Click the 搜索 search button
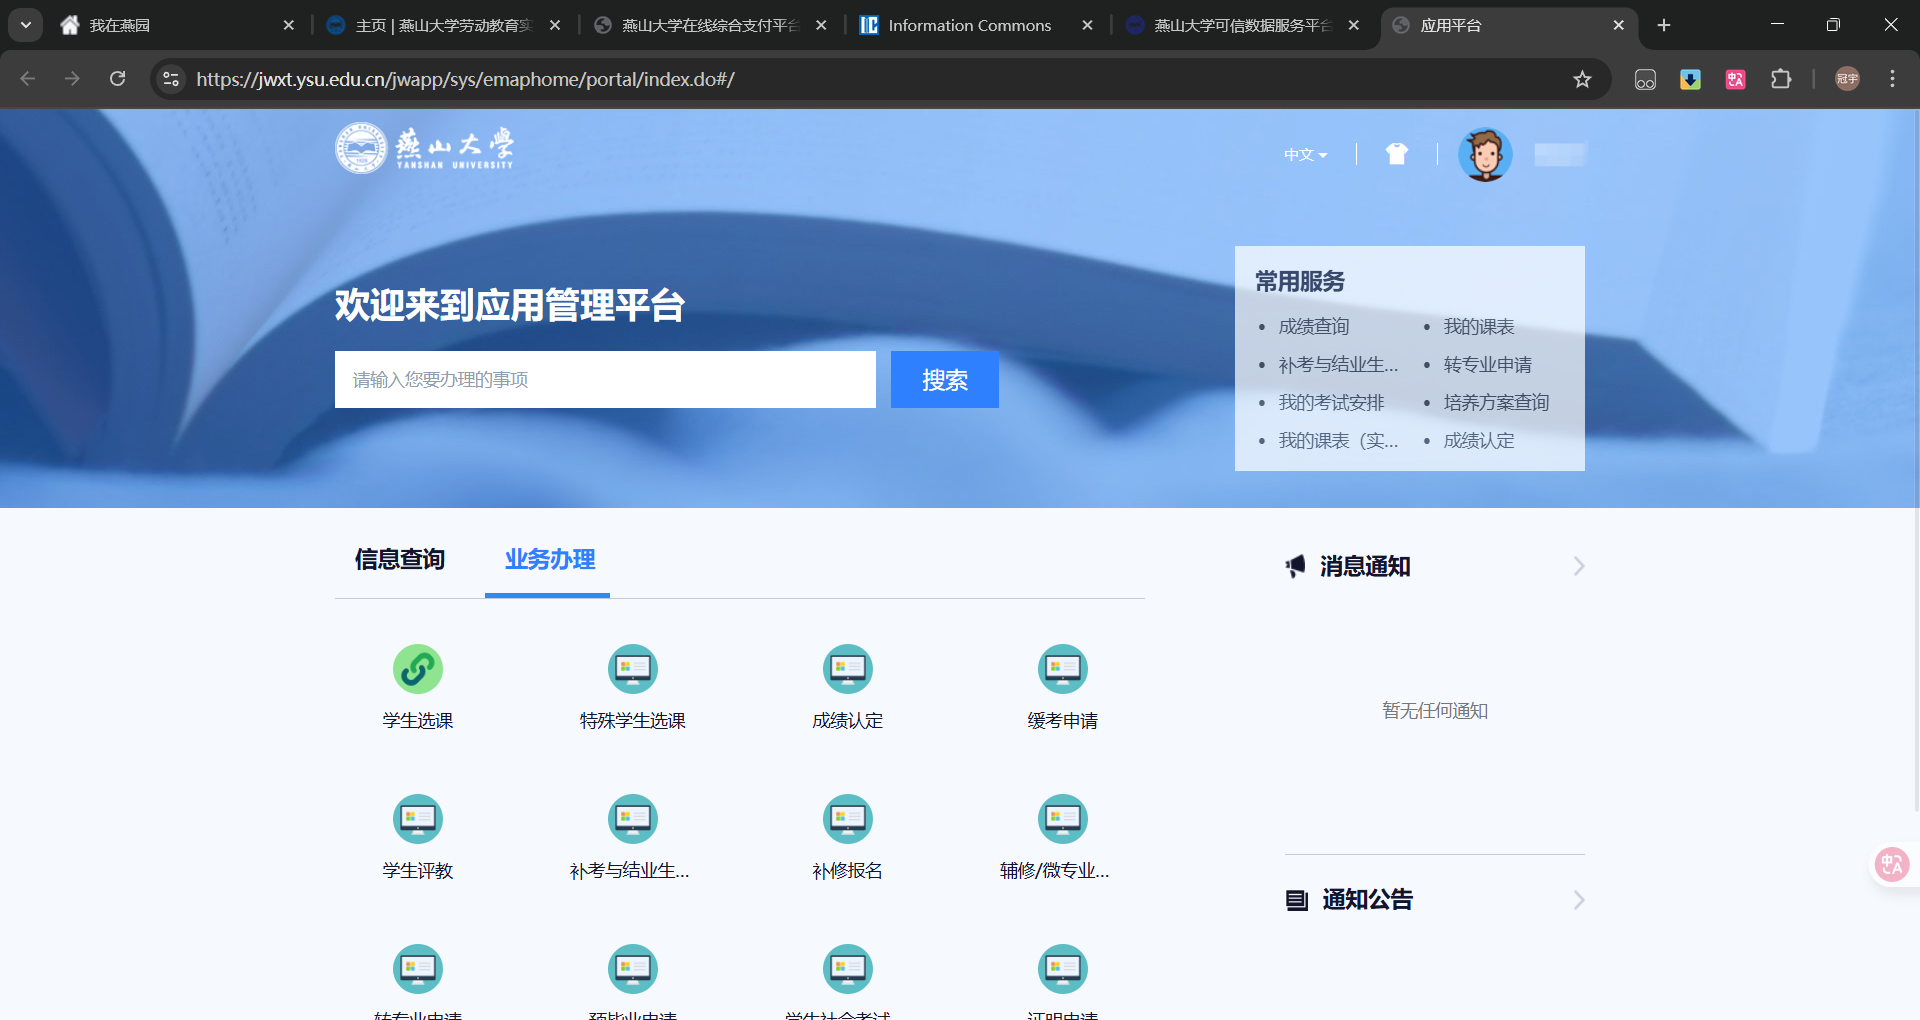This screenshot has height=1020, width=1920. tap(944, 379)
